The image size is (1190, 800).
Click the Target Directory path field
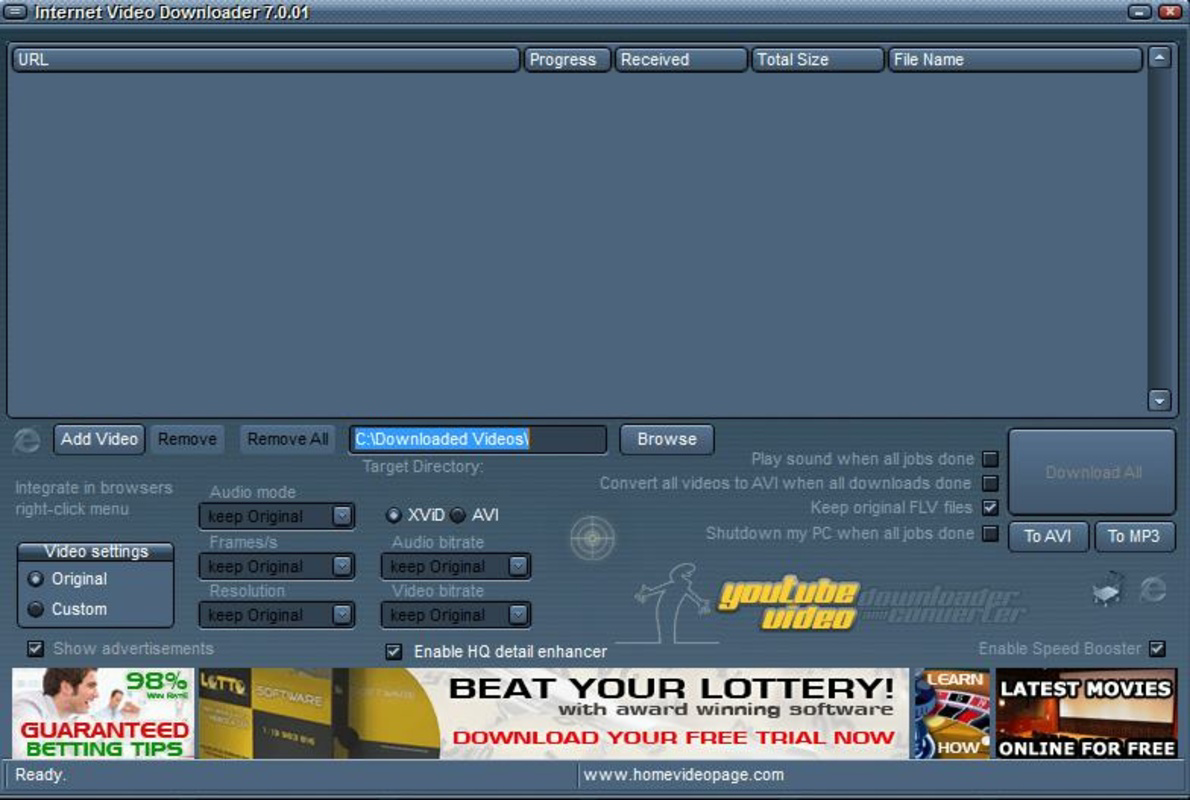pos(478,439)
